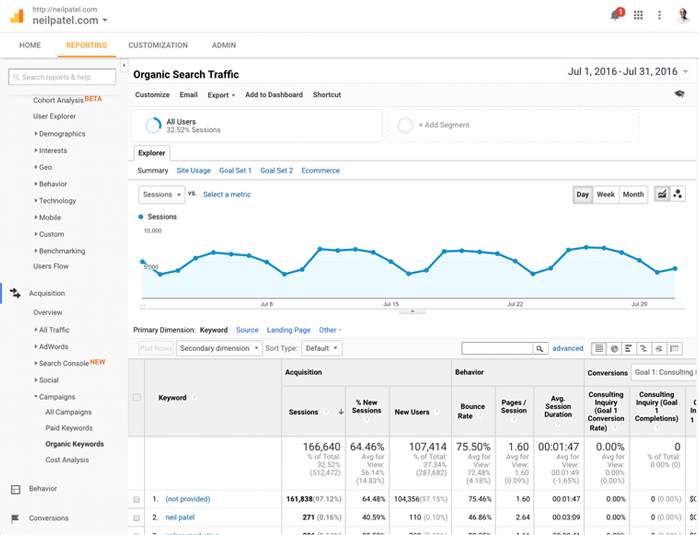Select the data table view icon

[599, 349]
